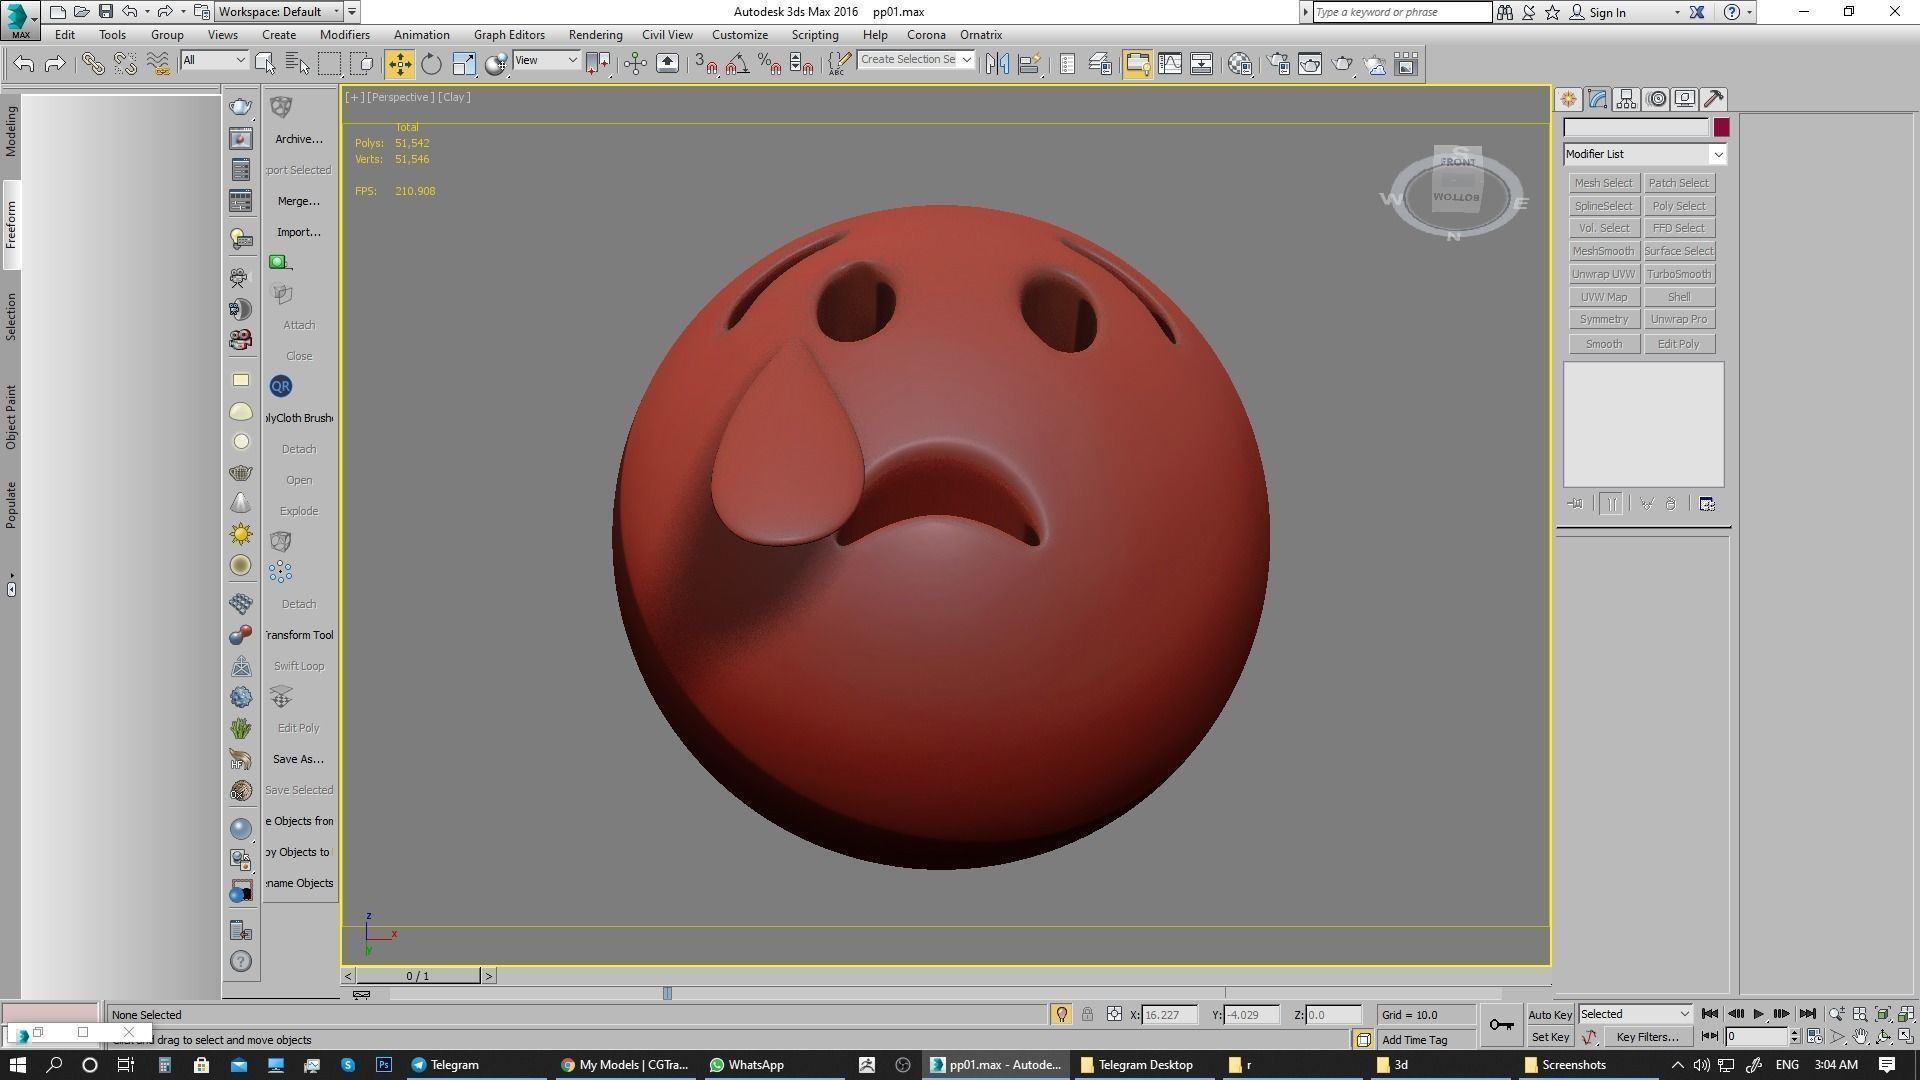Click the Zoom Extents All icon
The image size is (1920, 1080).
tap(1906, 1014)
